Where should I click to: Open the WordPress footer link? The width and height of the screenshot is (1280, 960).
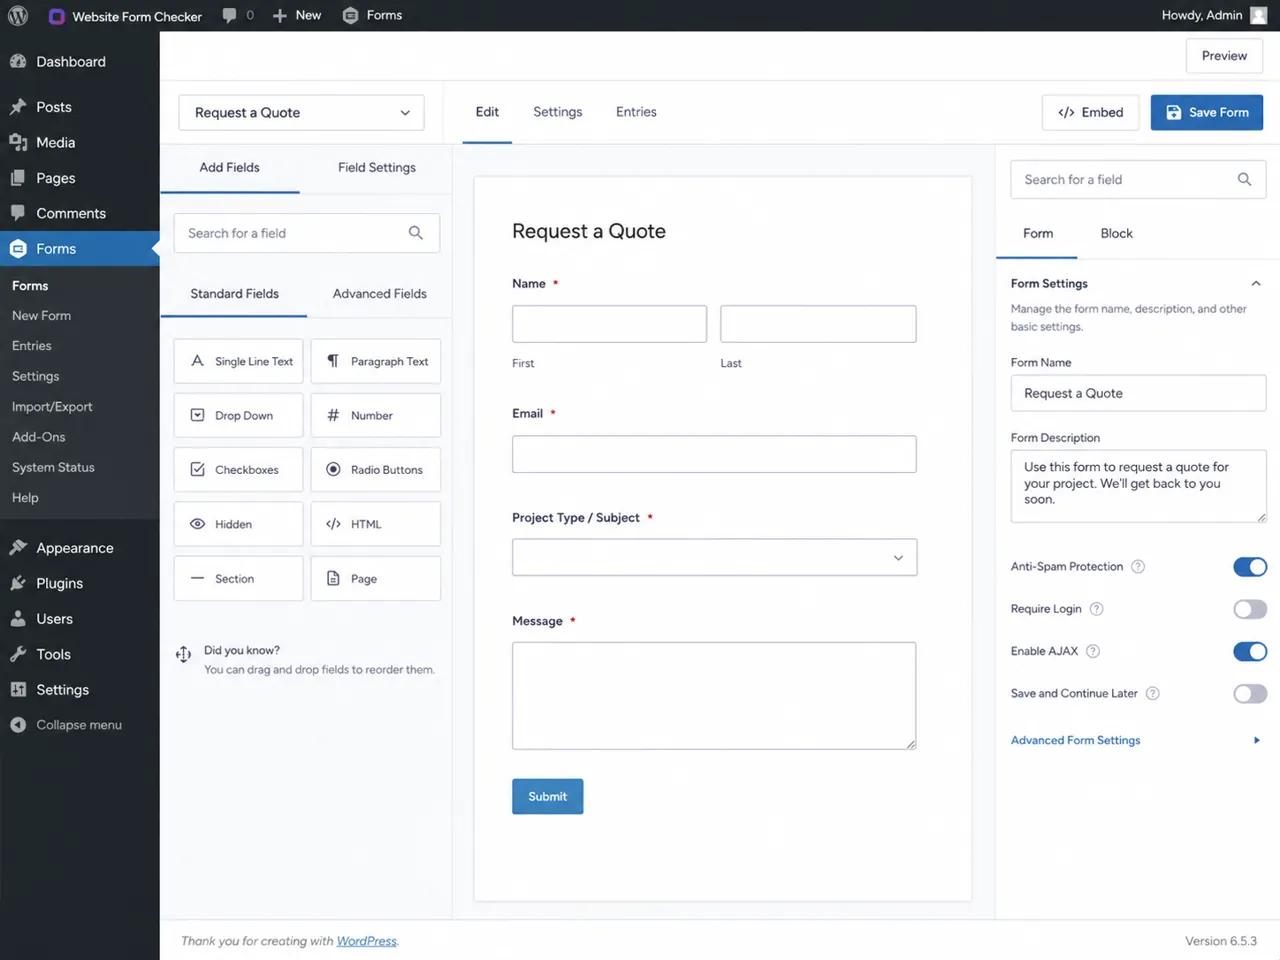(x=366, y=941)
